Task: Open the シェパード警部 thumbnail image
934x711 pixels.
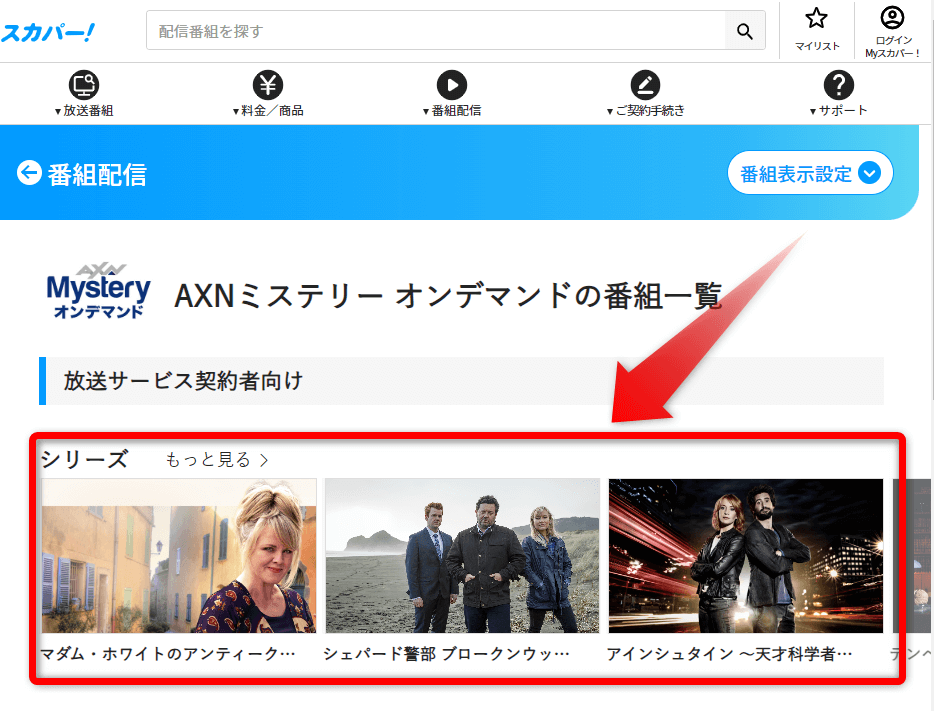Action: pos(462,556)
